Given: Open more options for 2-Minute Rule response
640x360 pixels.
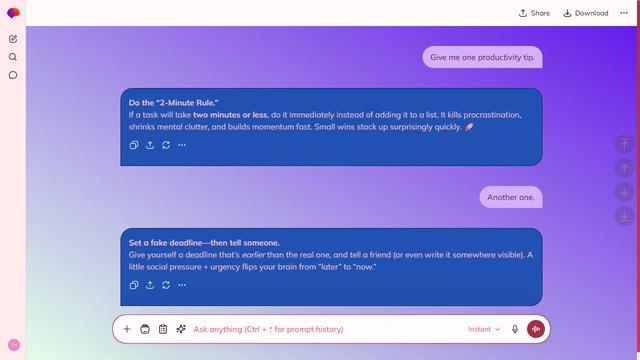Looking at the screenshot, I should (x=182, y=145).
